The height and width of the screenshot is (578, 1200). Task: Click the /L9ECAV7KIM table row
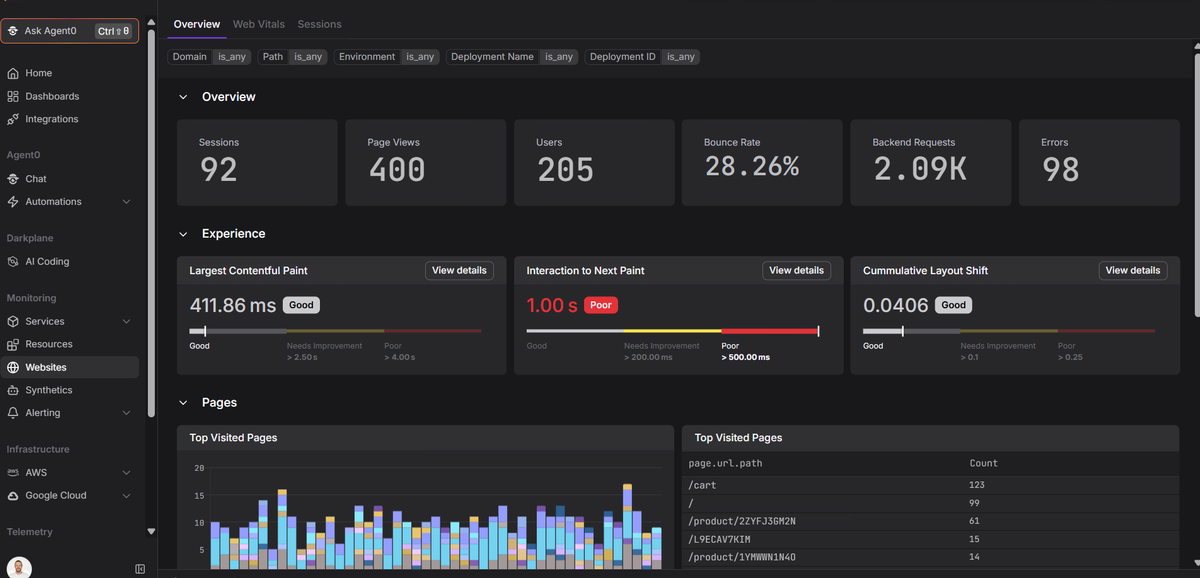(x=930, y=539)
